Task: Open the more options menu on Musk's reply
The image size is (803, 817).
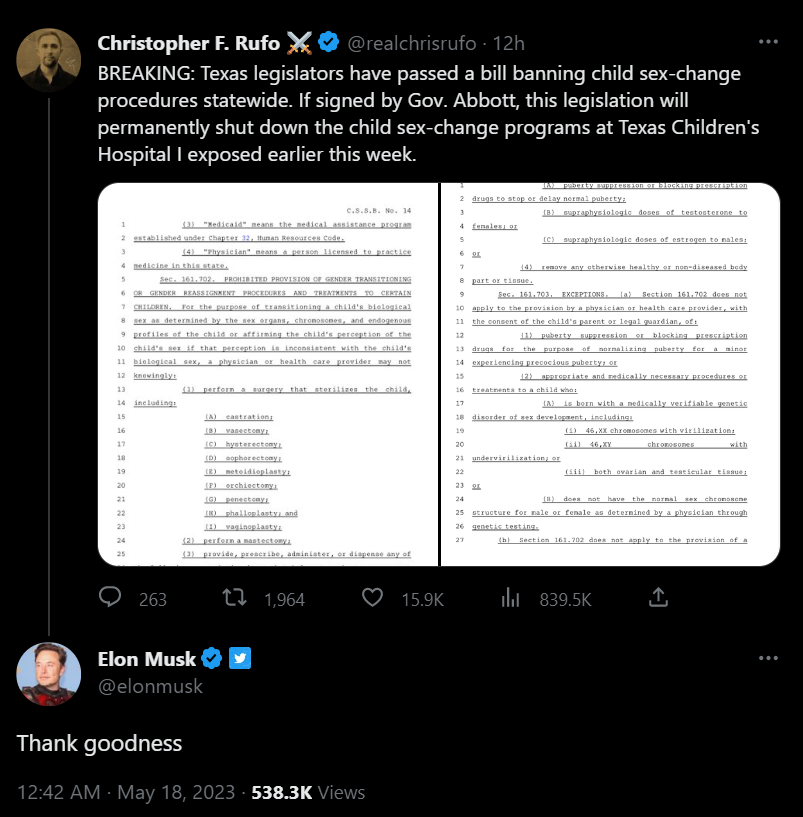Action: point(767,658)
